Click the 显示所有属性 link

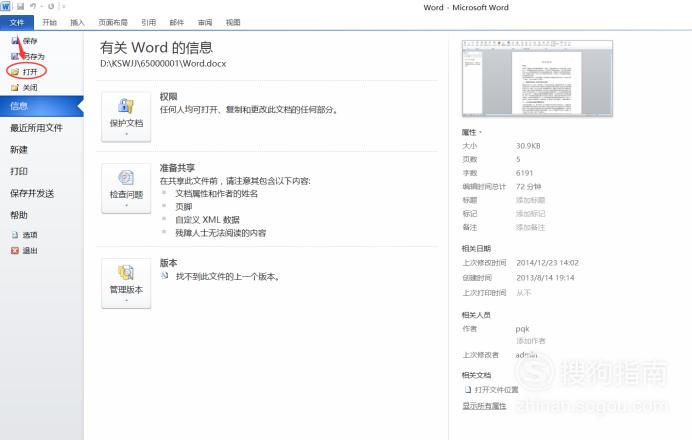(484, 406)
